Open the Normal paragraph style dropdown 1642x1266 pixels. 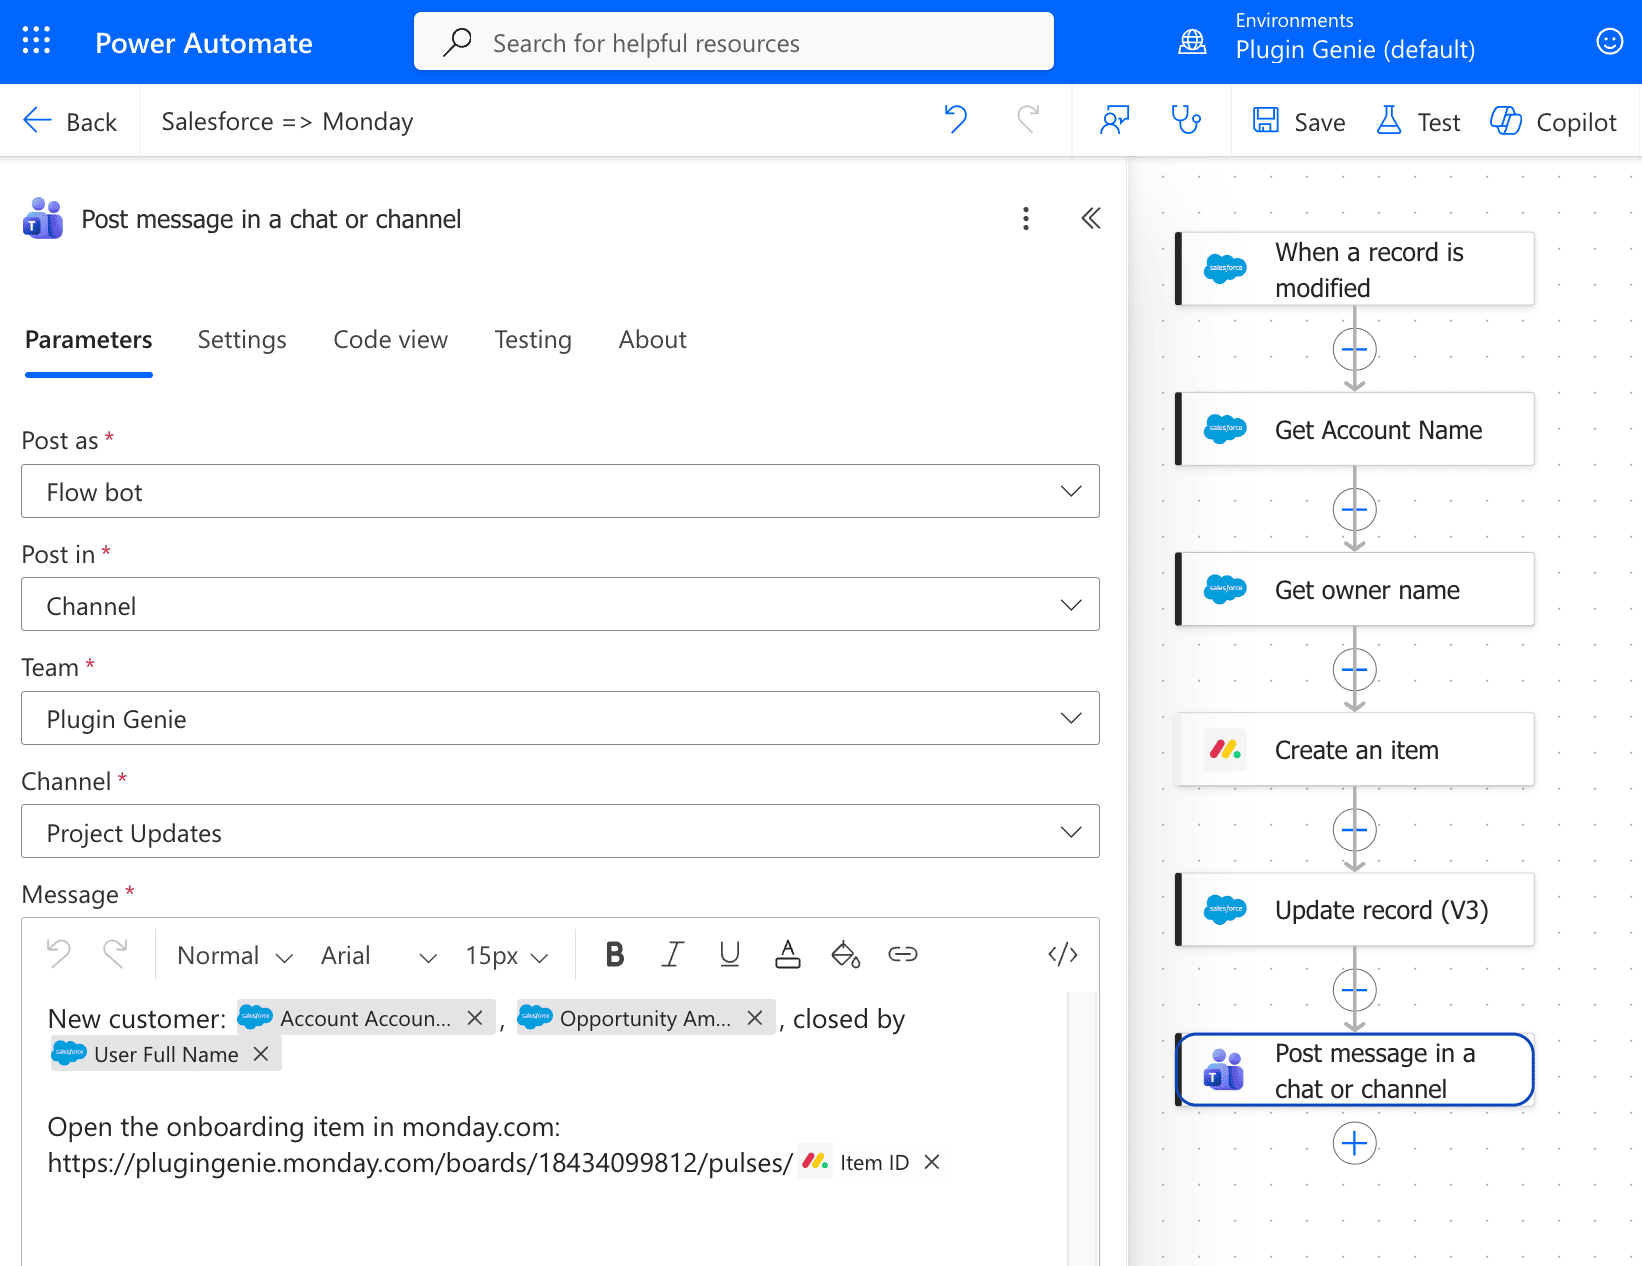point(235,955)
